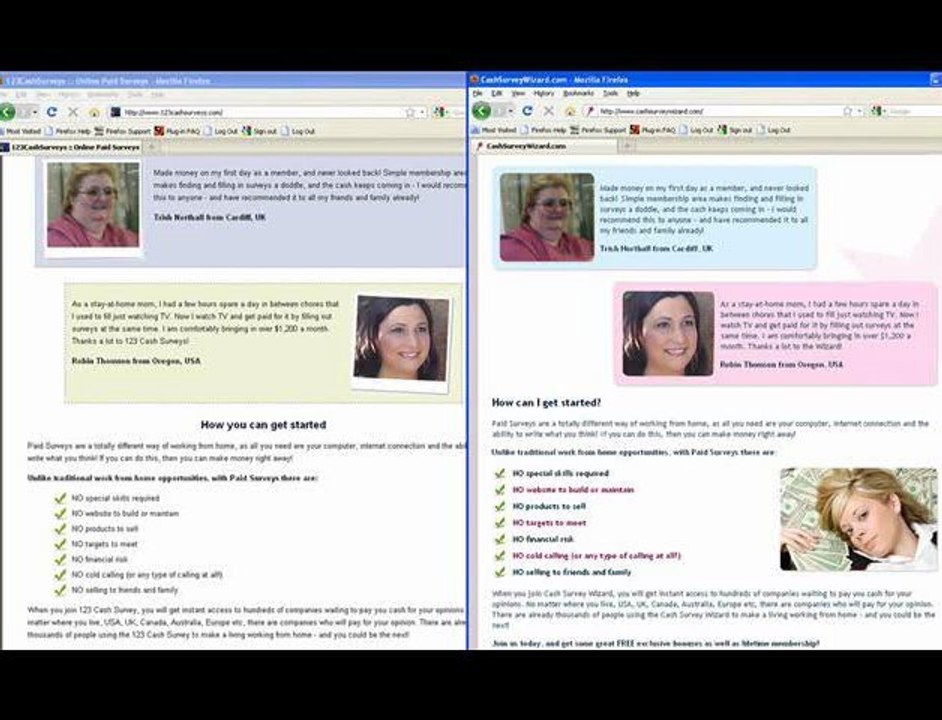Click the 123cashsurveys.com address field
The width and height of the screenshot is (942, 720).
[268, 112]
